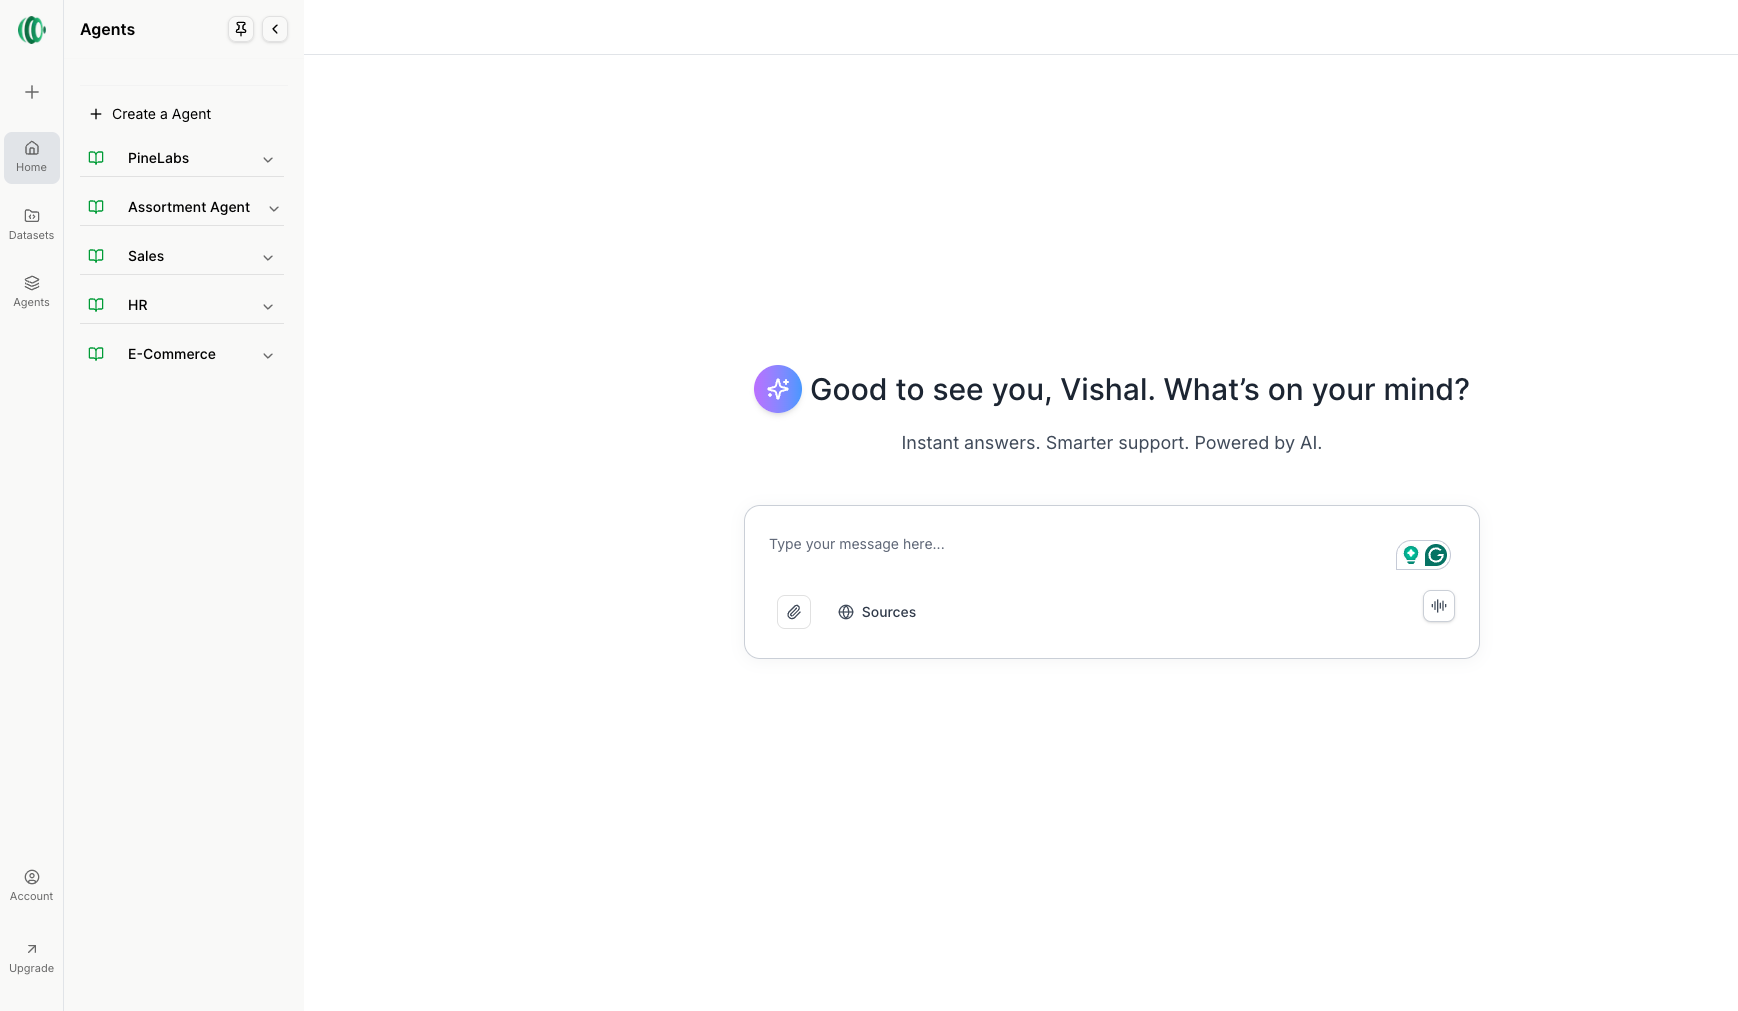
Task: Open Datasets section
Action: click(x=32, y=224)
